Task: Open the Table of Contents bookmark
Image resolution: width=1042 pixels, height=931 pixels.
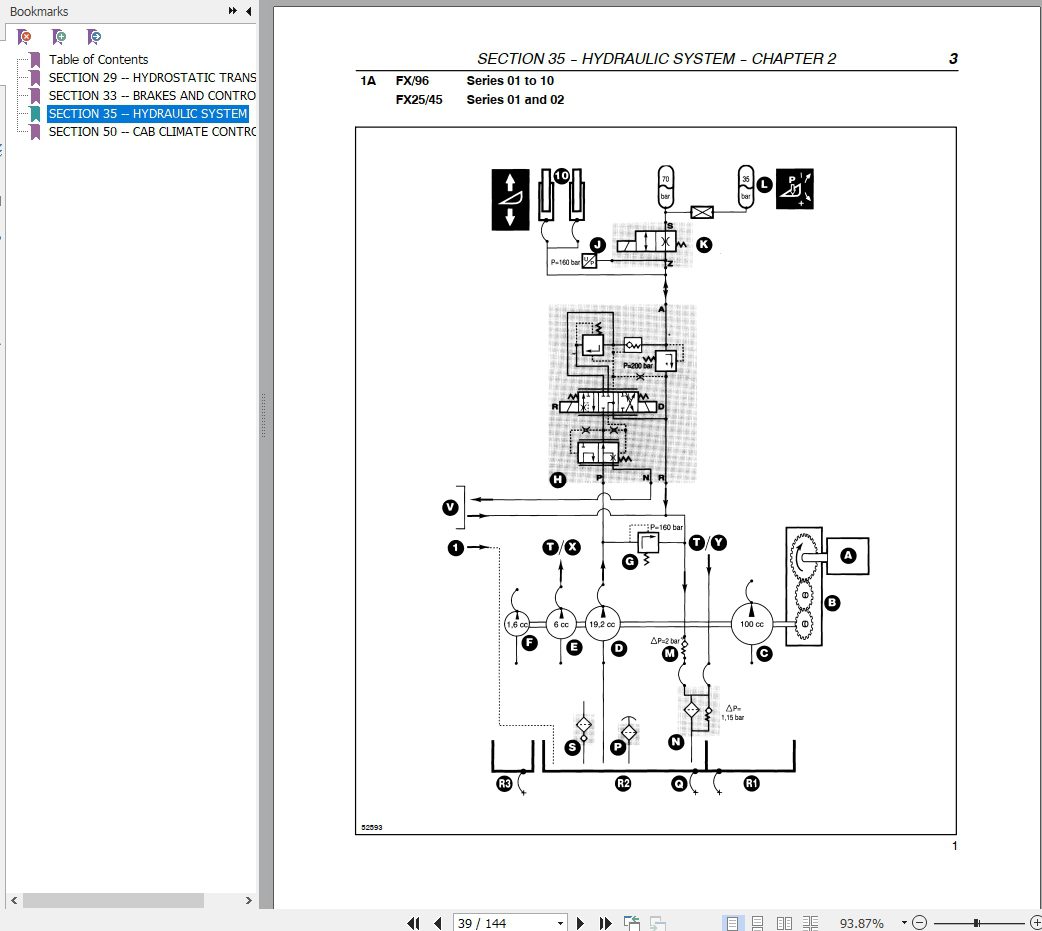Action: click(x=98, y=59)
